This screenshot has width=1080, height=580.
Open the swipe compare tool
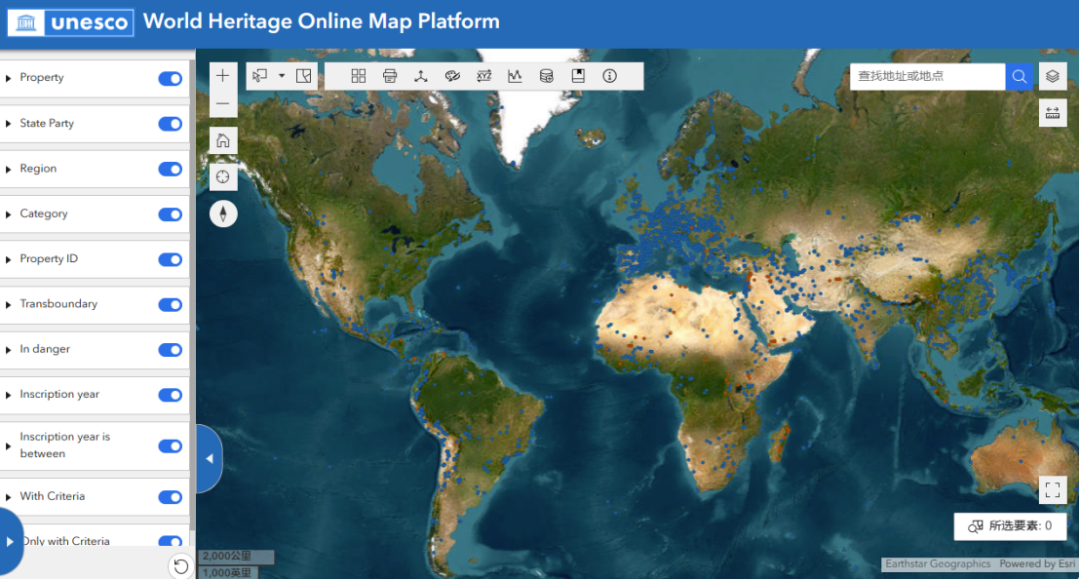pos(1052,113)
